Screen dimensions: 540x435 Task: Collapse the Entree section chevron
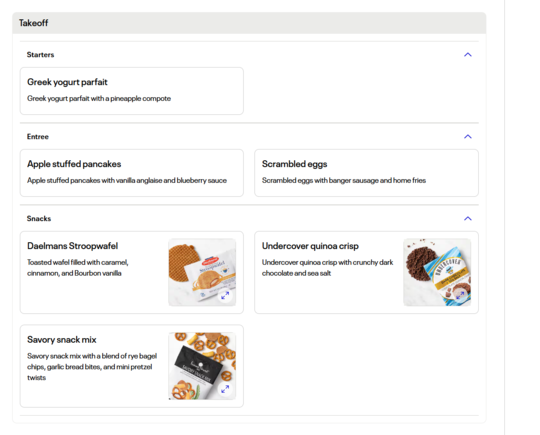(x=467, y=137)
